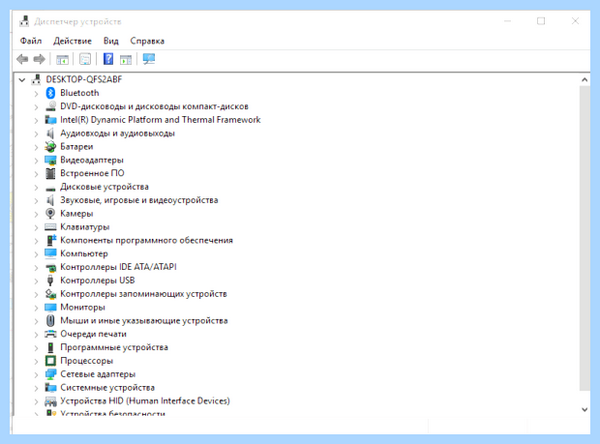Viewport: 600px width, 444px height.
Task: Open the Справка menu
Action: (147, 41)
